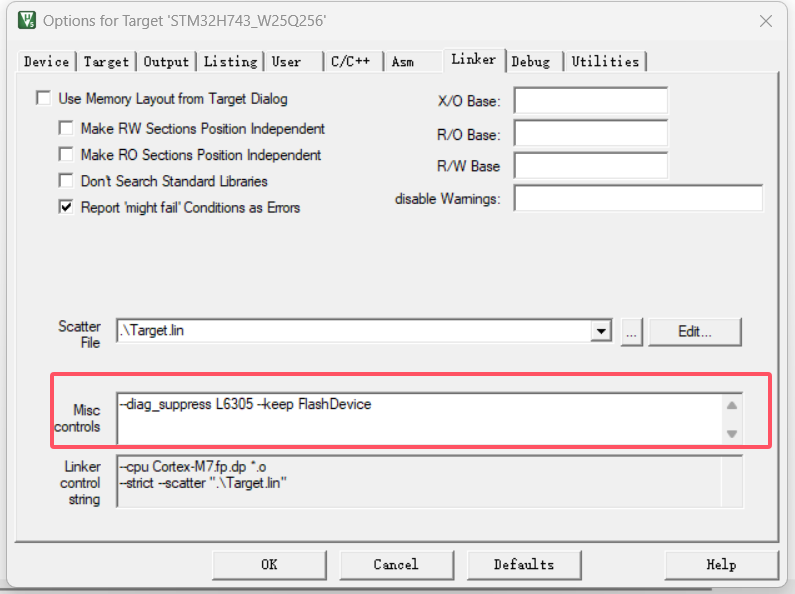The width and height of the screenshot is (795, 594).
Task: Click inside the Misc controls text box
Action: pyautogui.click(x=420, y=419)
